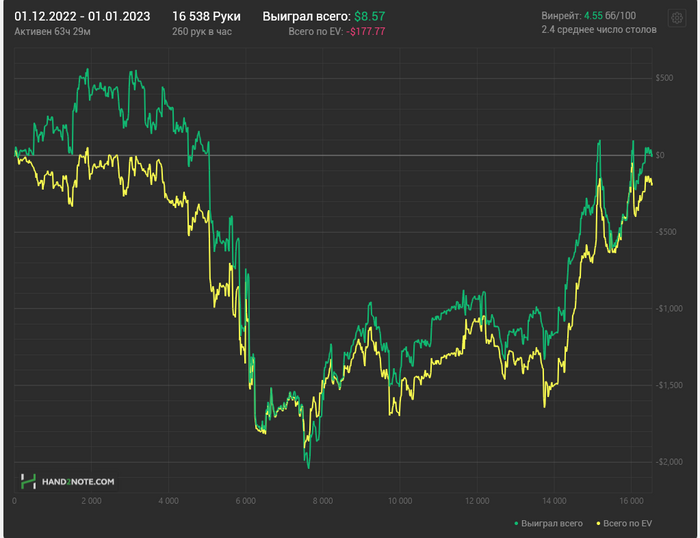Image resolution: width=700 pixels, height=538 pixels.
Task: Select the date range 01.12.2022 - 01.01.2023
Action: click(82, 17)
